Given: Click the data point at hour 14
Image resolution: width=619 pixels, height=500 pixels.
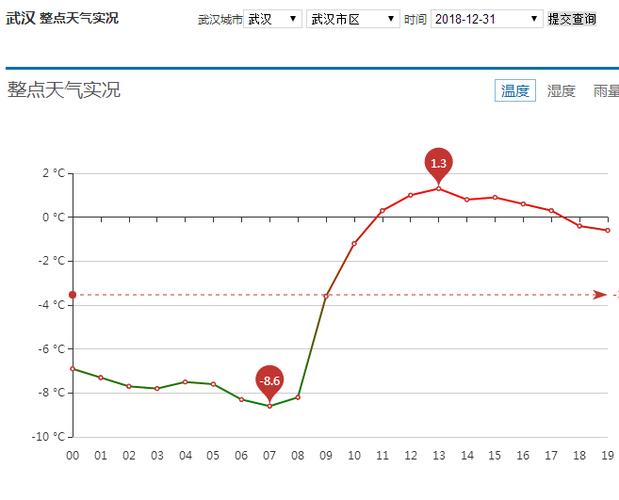Looking at the screenshot, I should tap(467, 200).
